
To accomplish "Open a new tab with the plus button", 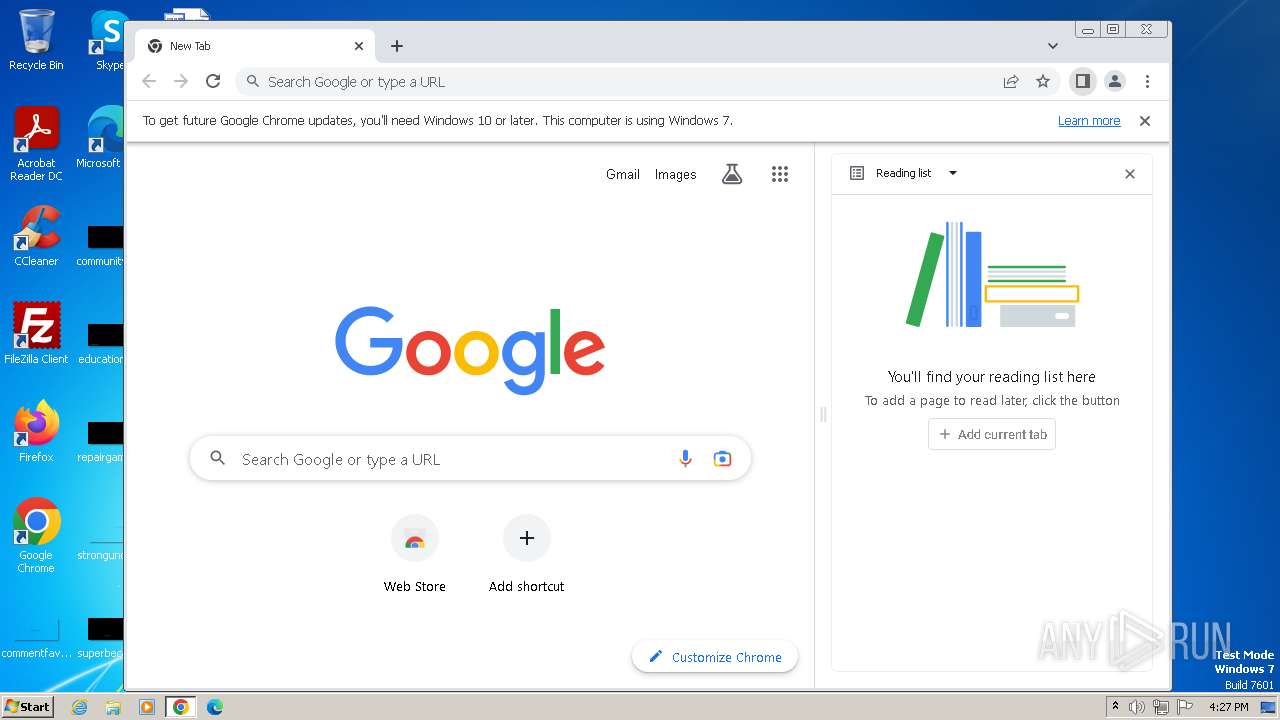I will [397, 46].
